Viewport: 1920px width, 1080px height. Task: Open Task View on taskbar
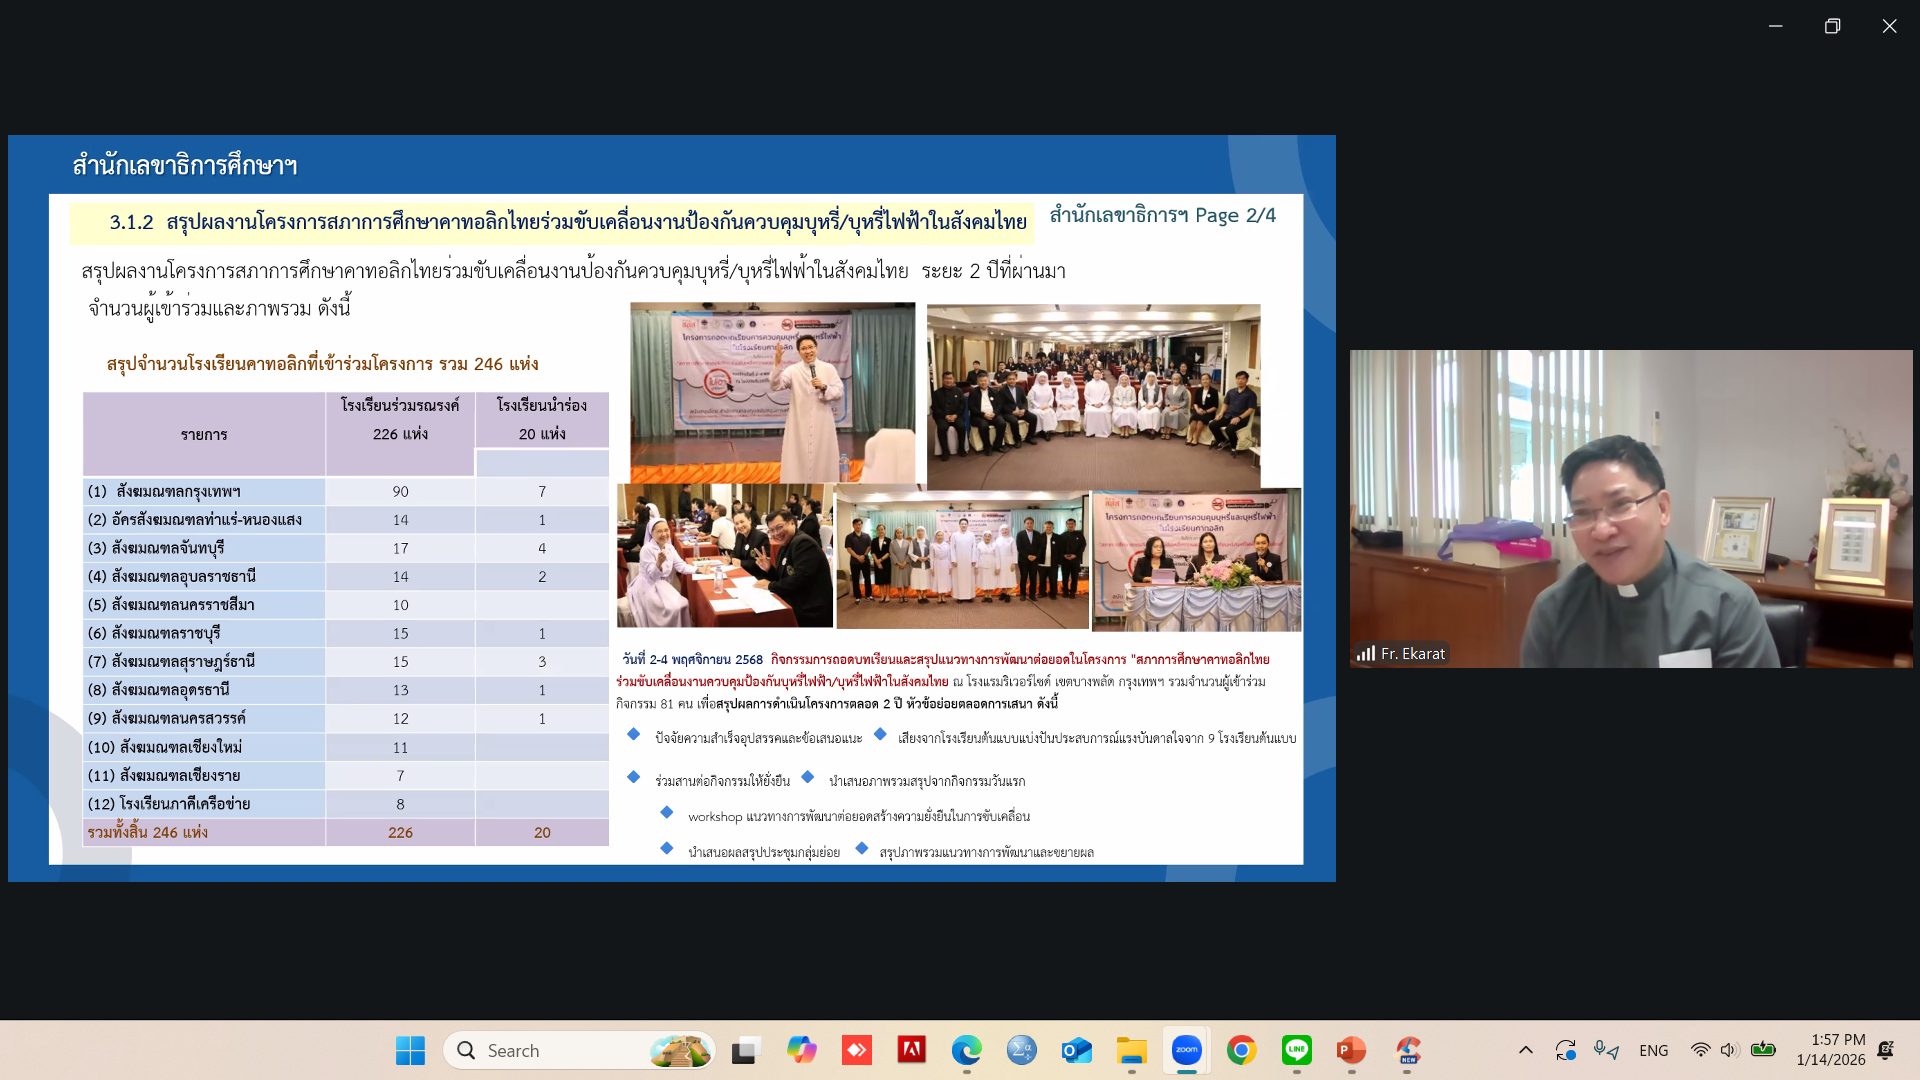point(745,1050)
